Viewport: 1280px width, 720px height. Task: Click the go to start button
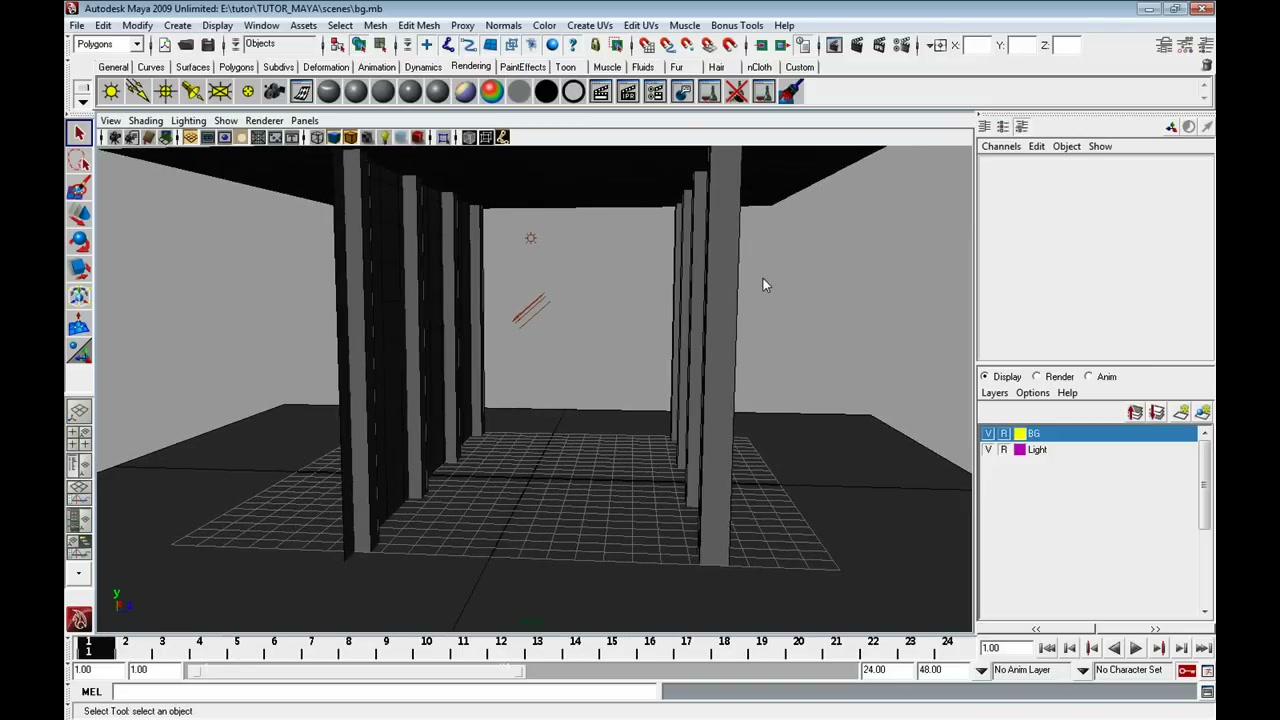point(1047,649)
